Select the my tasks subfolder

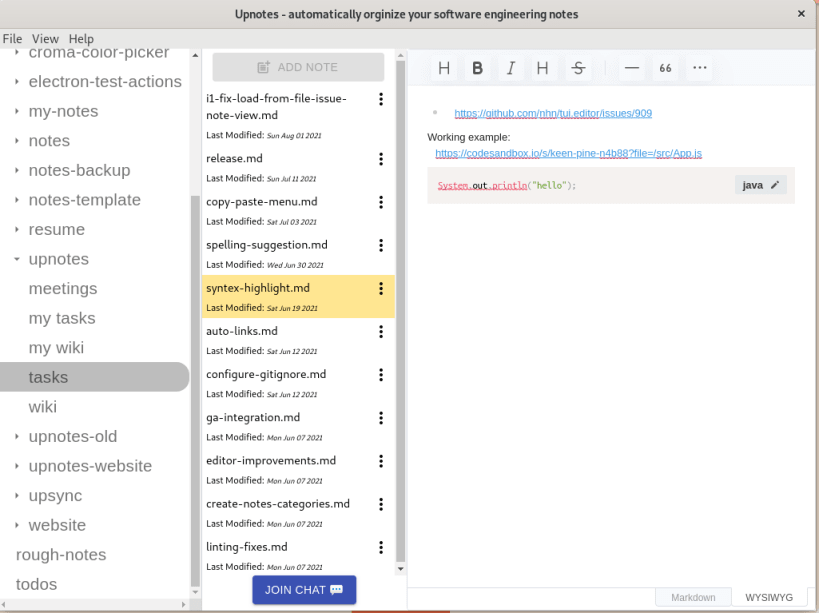pos(62,318)
